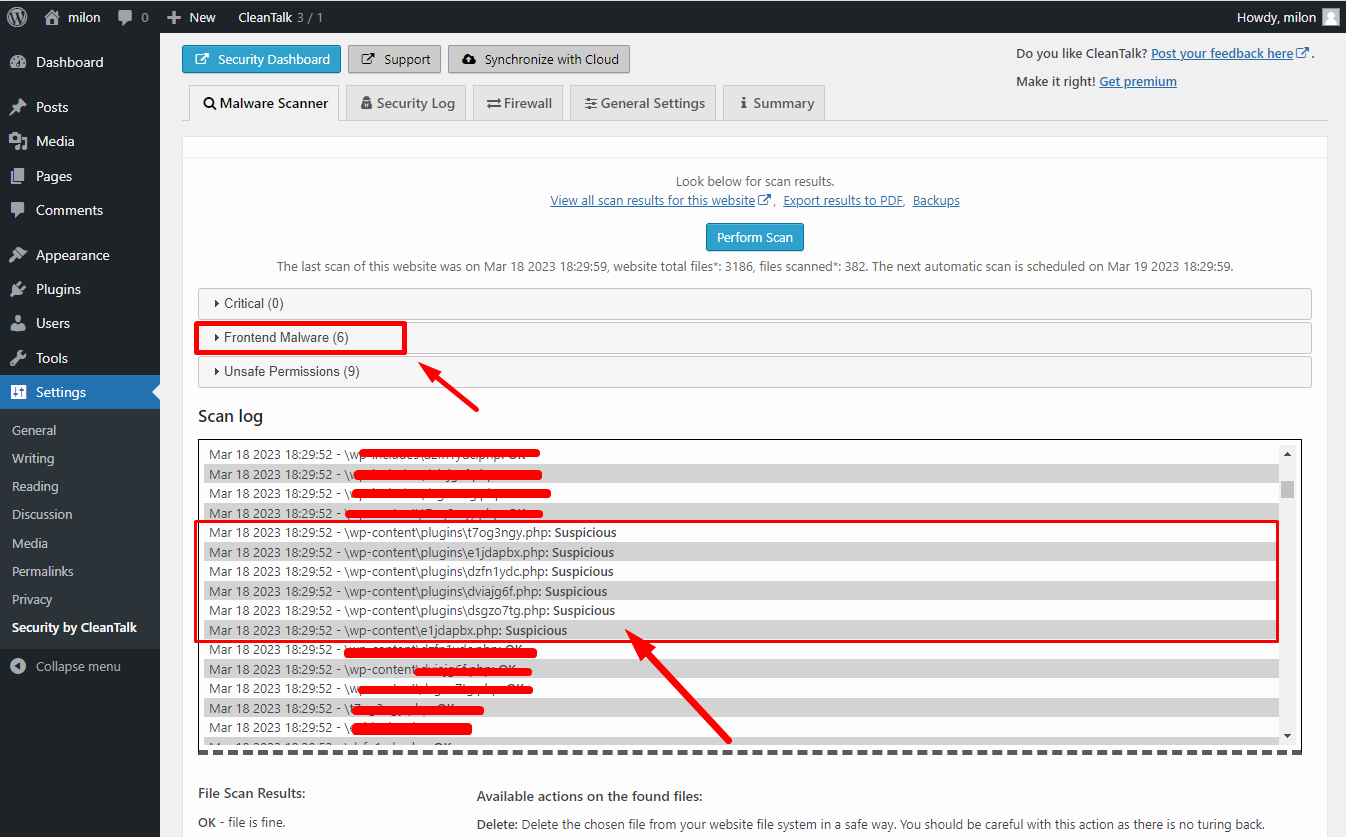This screenshot has width=1346, height=837.
Task: Click the external-link icon on Security Dashboard
Action: [203, 60]
